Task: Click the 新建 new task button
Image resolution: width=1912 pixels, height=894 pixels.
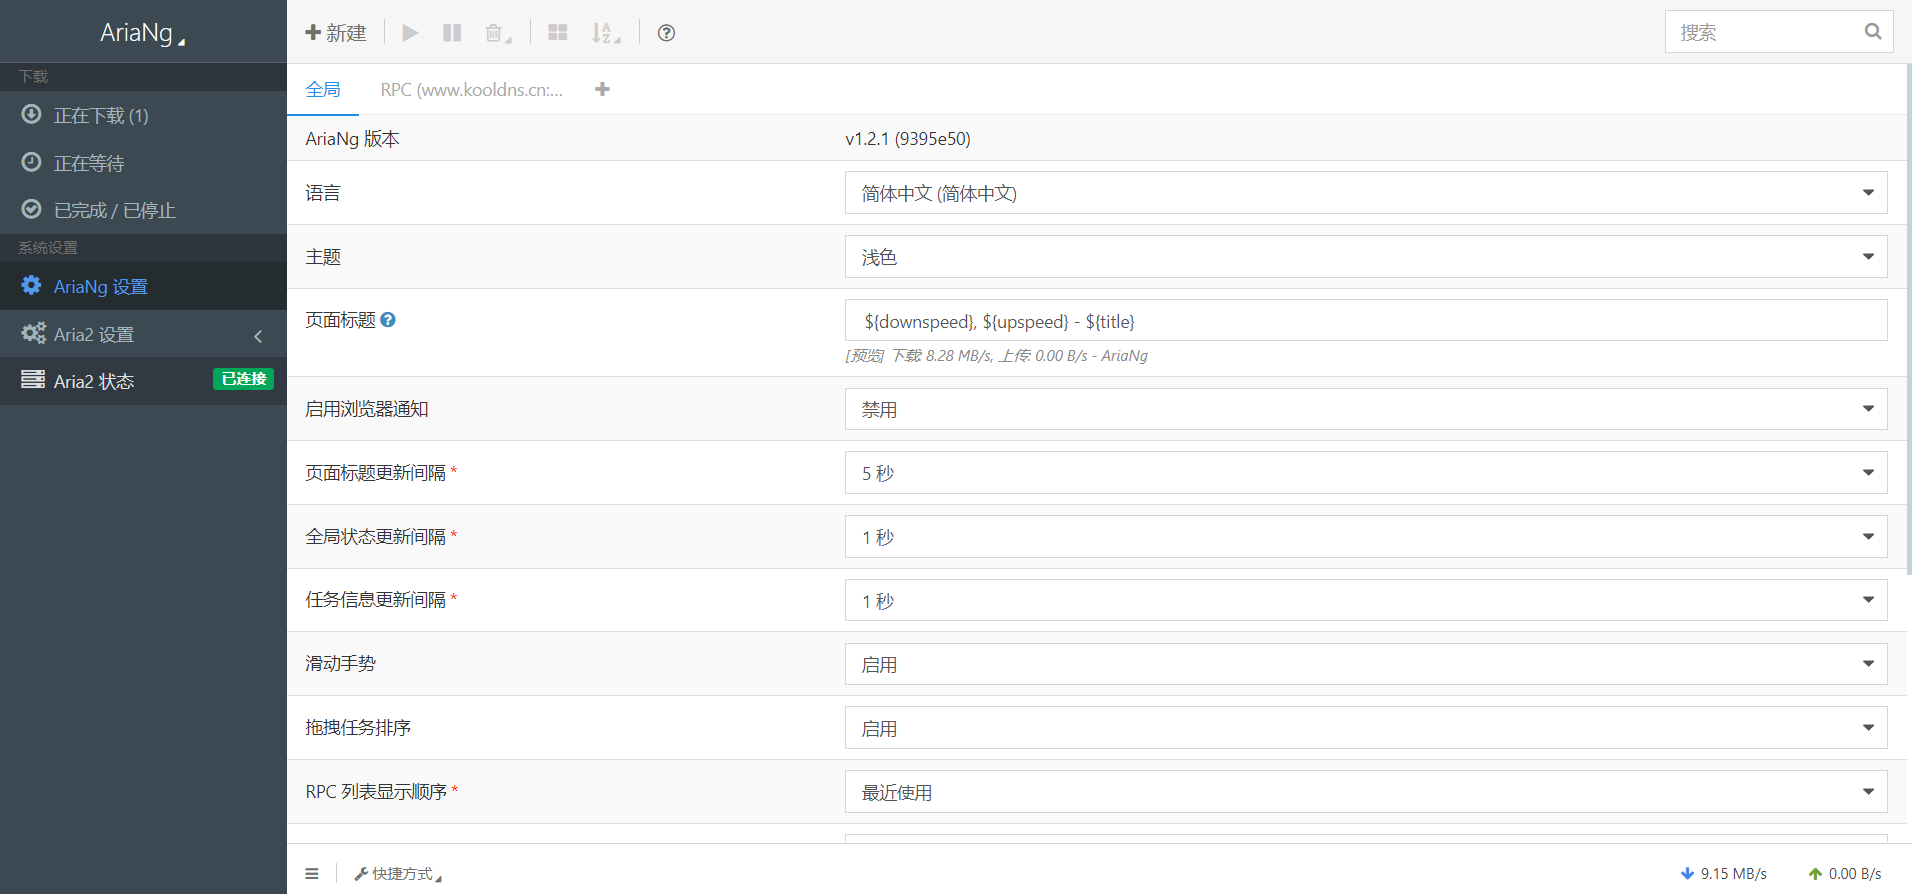Action: 336,33
